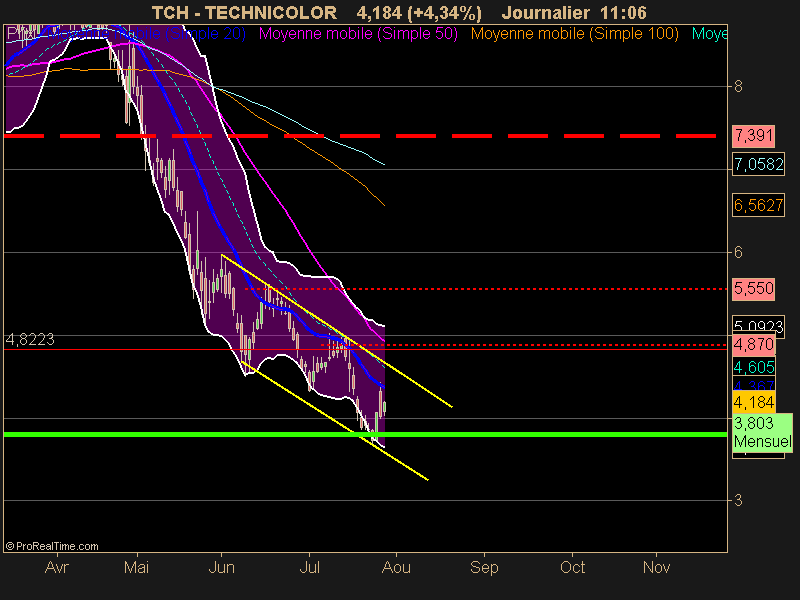Click the Oct month axis label
The image size is (800, 600).
[x=572, y=567]
